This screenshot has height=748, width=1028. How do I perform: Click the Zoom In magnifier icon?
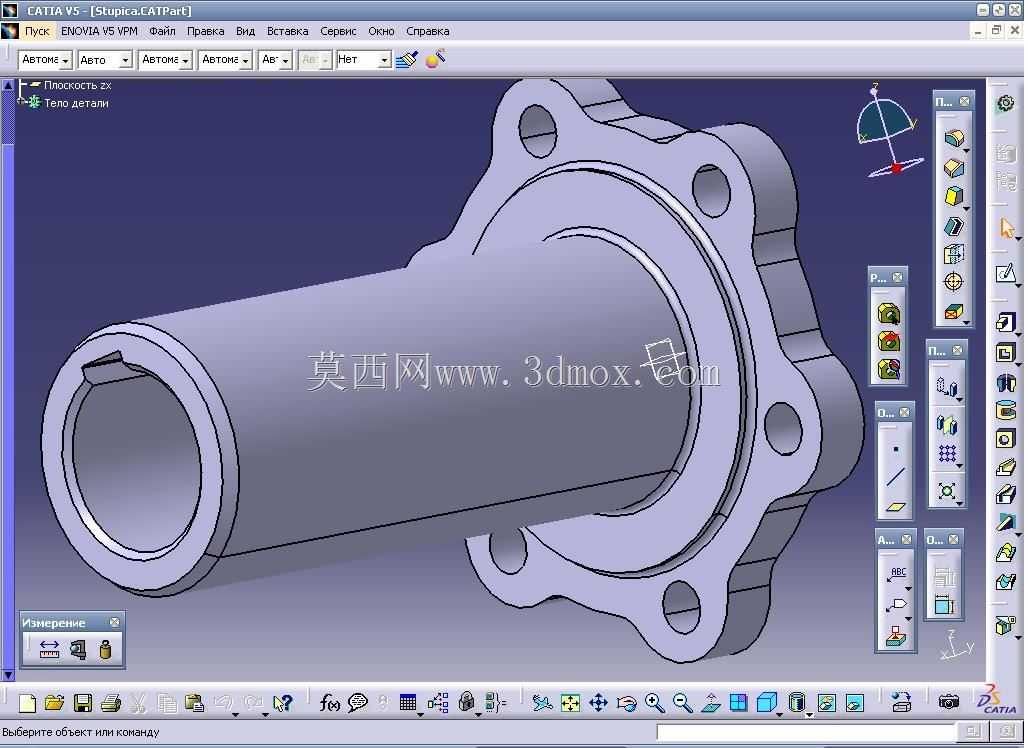(654, 703)
